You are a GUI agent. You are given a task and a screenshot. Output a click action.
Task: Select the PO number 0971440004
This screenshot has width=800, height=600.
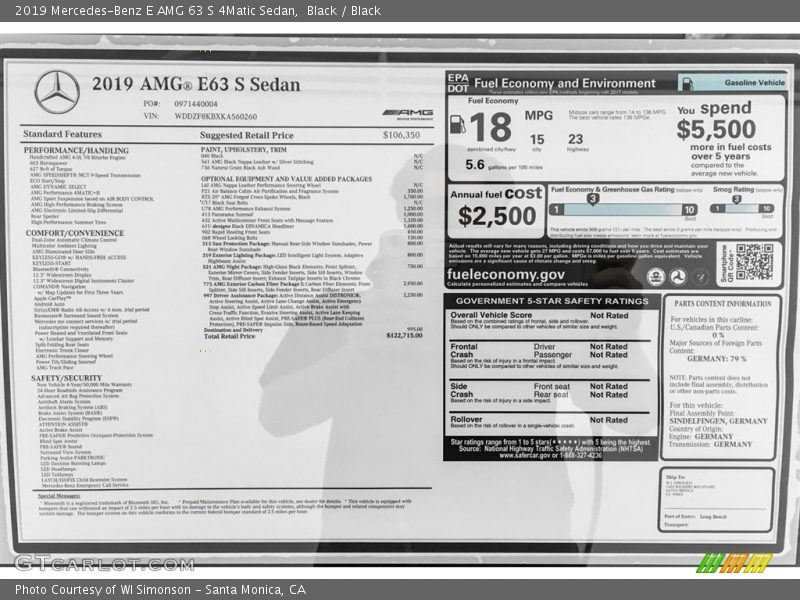196,104
